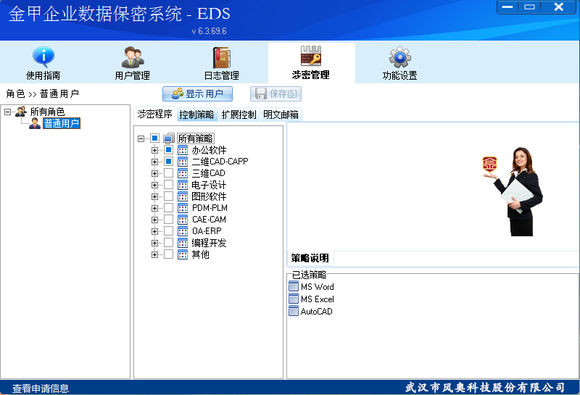Image resolution: width=580 pixels, height=395 pixels.
Task: Click the OA·ERP category icon
Action: coord(183,231)
